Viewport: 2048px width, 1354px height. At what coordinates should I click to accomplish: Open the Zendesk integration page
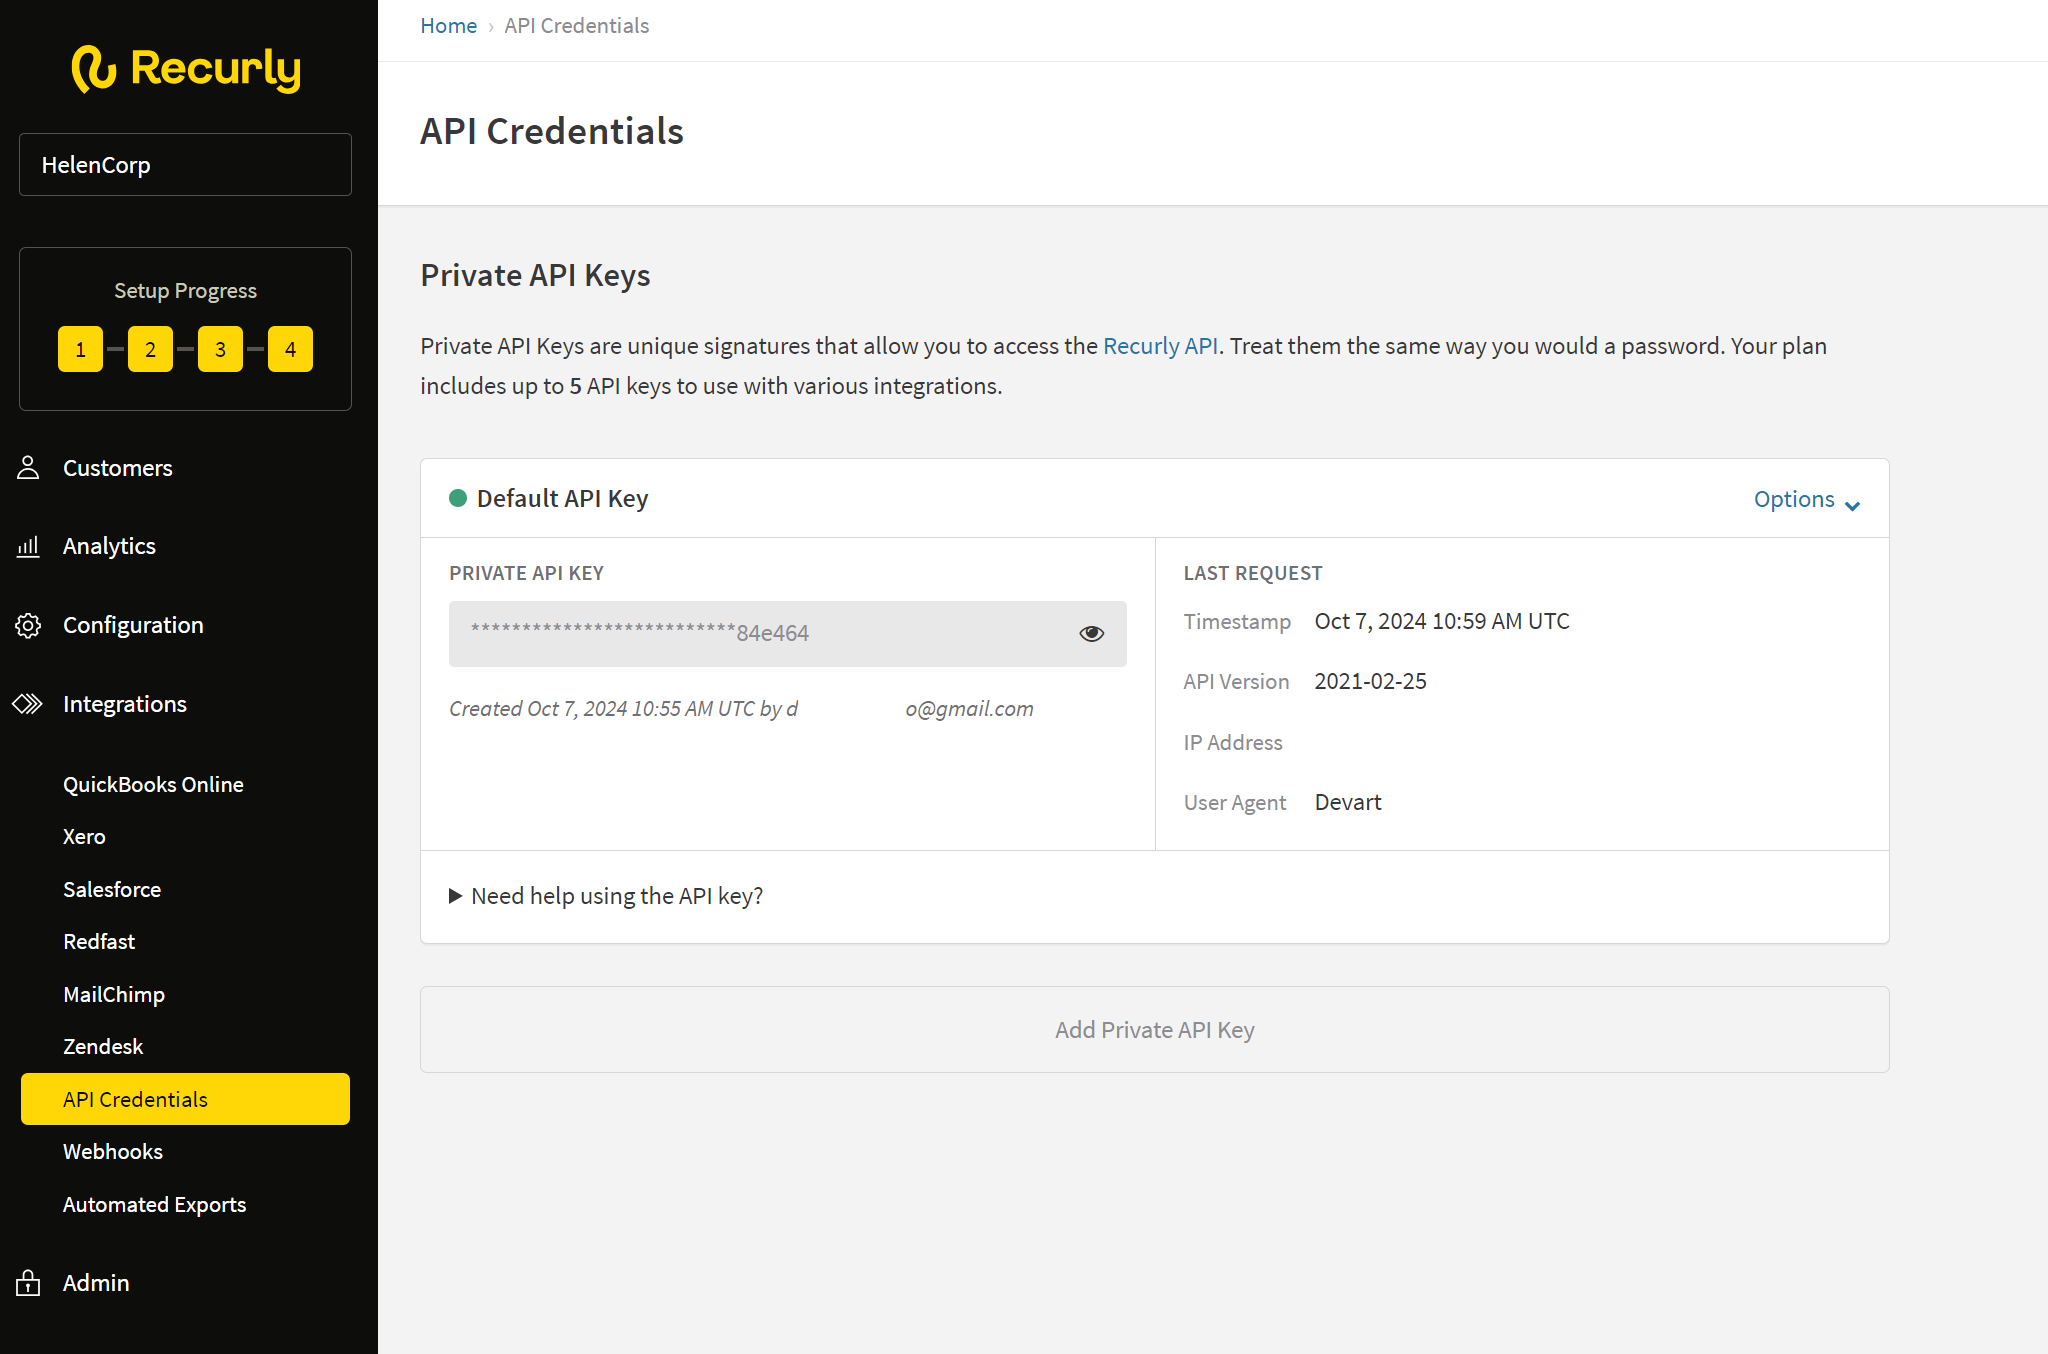tap(103, 1047)
